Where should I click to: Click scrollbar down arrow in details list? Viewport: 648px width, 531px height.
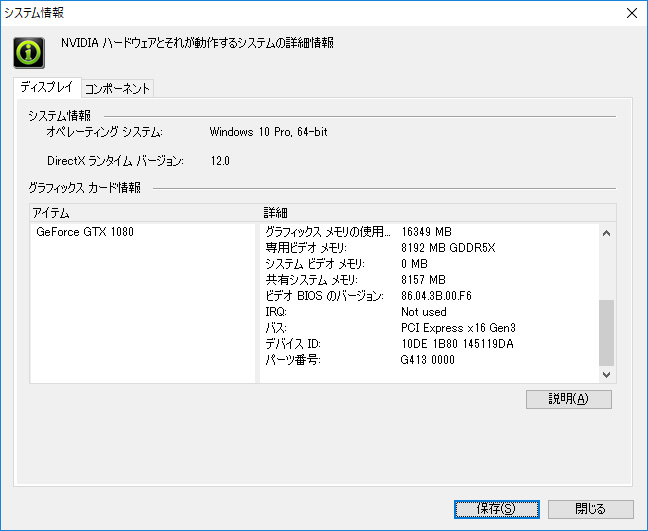pos(606,375)
